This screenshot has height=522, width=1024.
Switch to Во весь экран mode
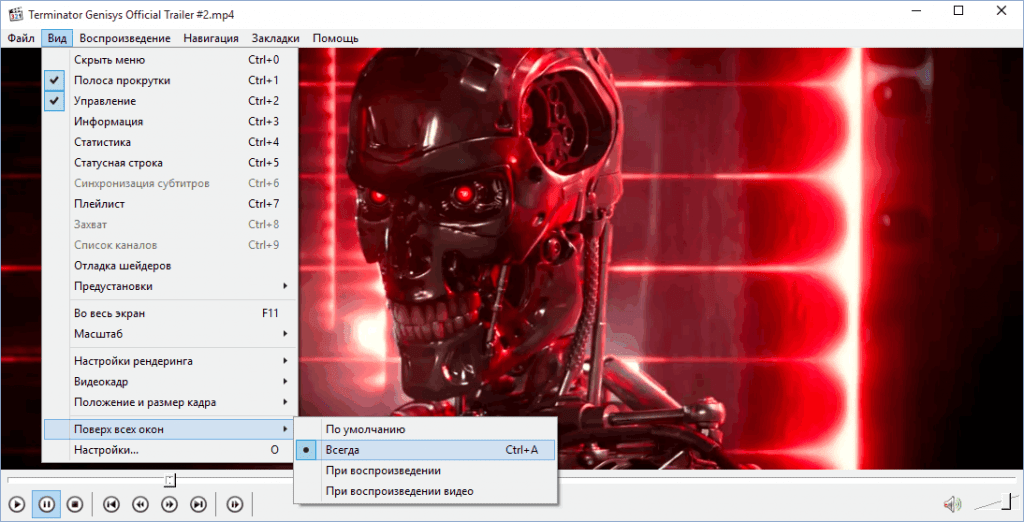[170, 314]
